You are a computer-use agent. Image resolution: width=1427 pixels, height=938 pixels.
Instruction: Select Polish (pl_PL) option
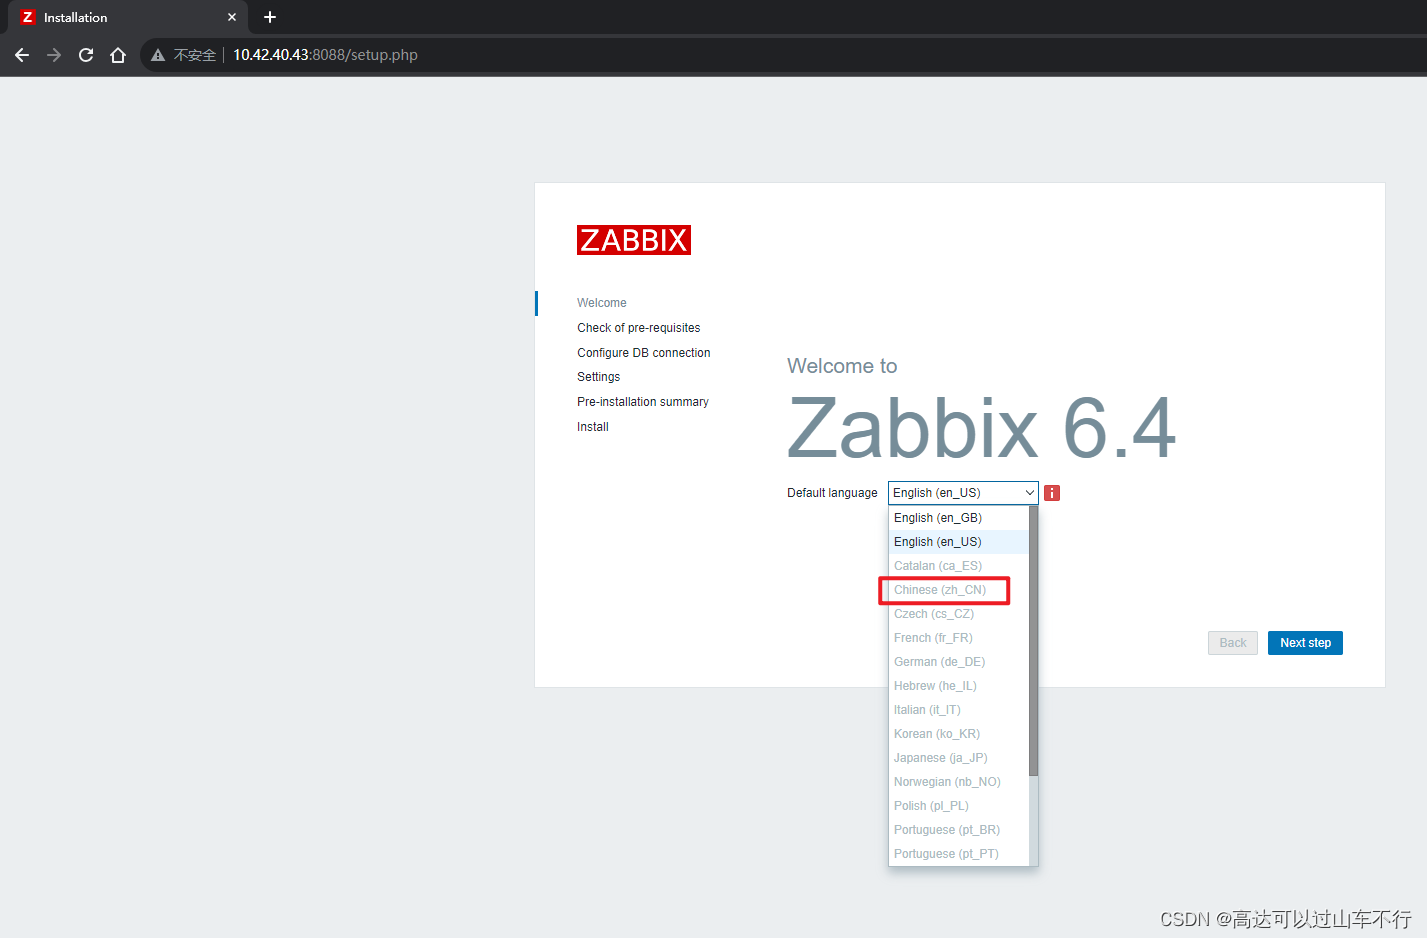958,806
